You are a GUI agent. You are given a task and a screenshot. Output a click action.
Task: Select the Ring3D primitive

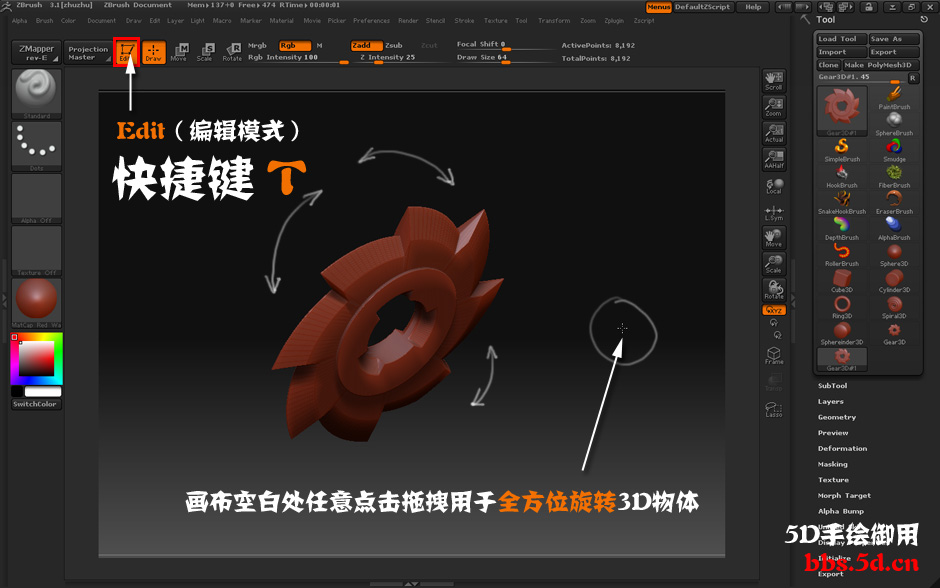[x=842, y=307]
